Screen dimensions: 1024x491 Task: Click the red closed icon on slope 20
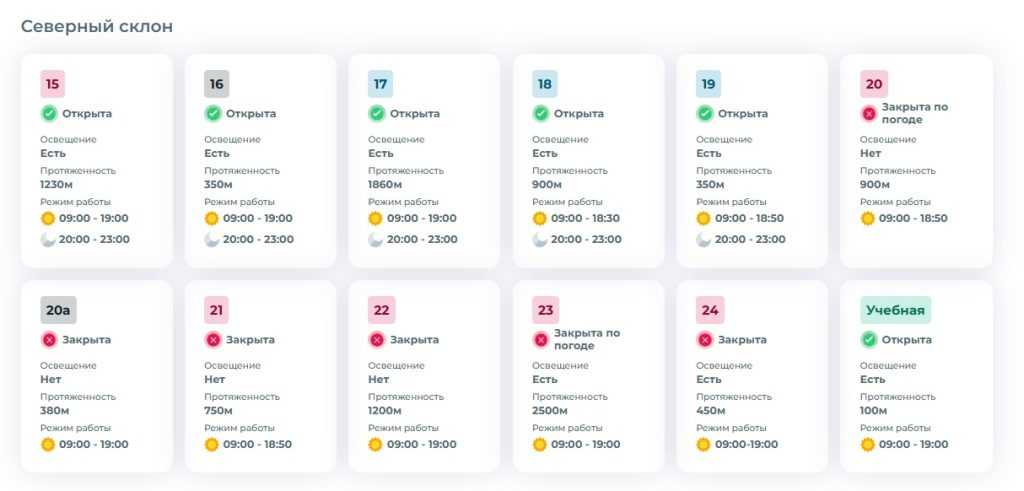869,114
